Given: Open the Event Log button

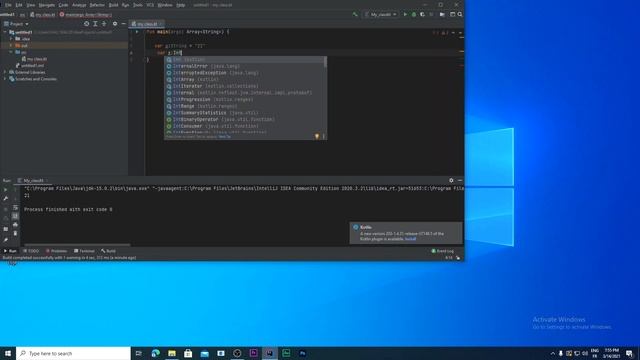Looking at the screenshot, I should 442,251.
